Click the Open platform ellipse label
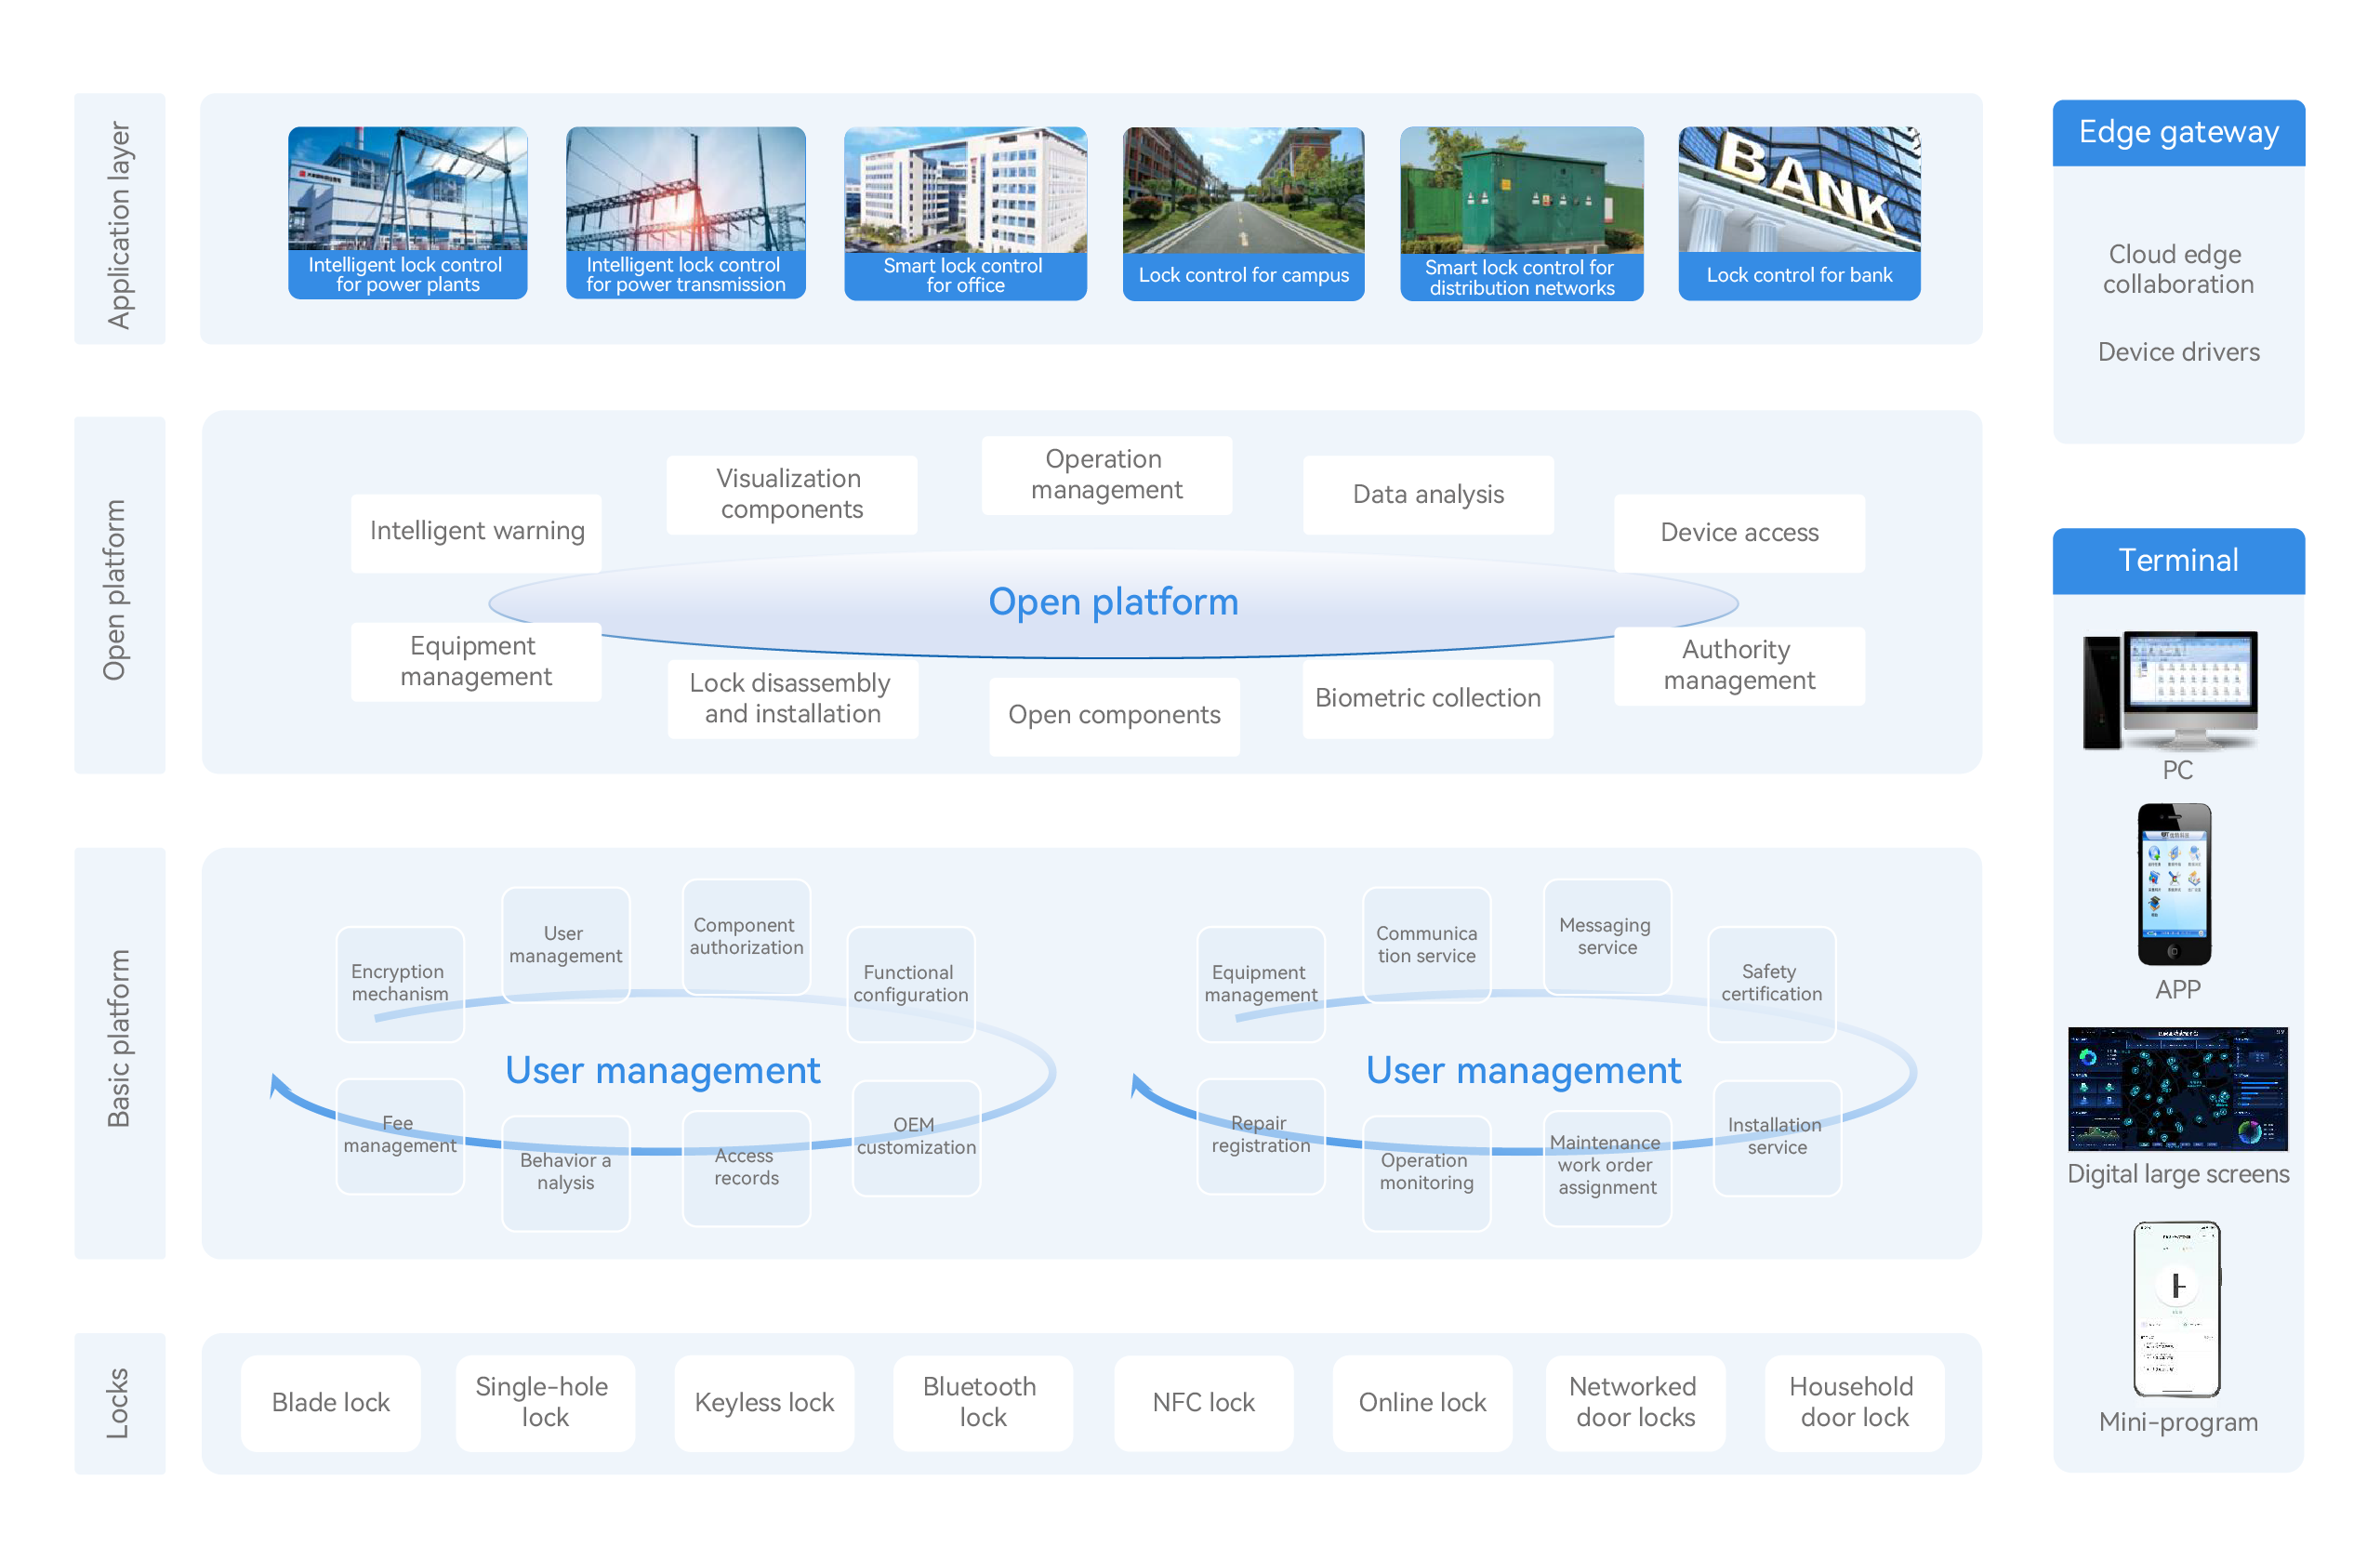Image resolution: width=2380 pixels, height=1560 pixels. (1112, 602)
